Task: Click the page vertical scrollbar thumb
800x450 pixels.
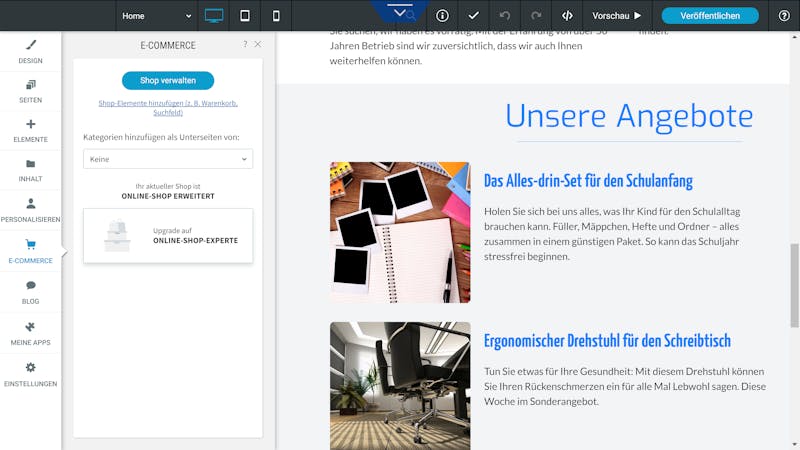Action: point(794,286)
